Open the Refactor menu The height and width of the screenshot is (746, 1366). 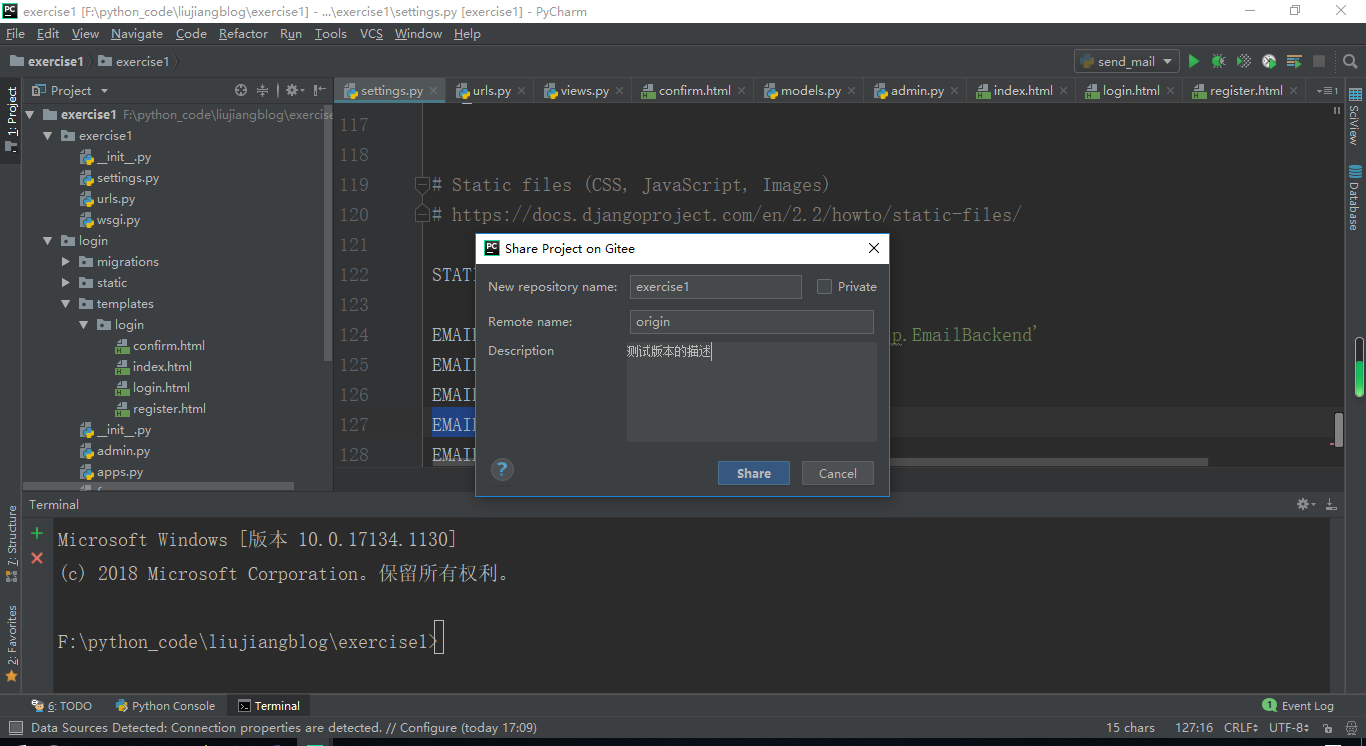(x=243, y=34)
